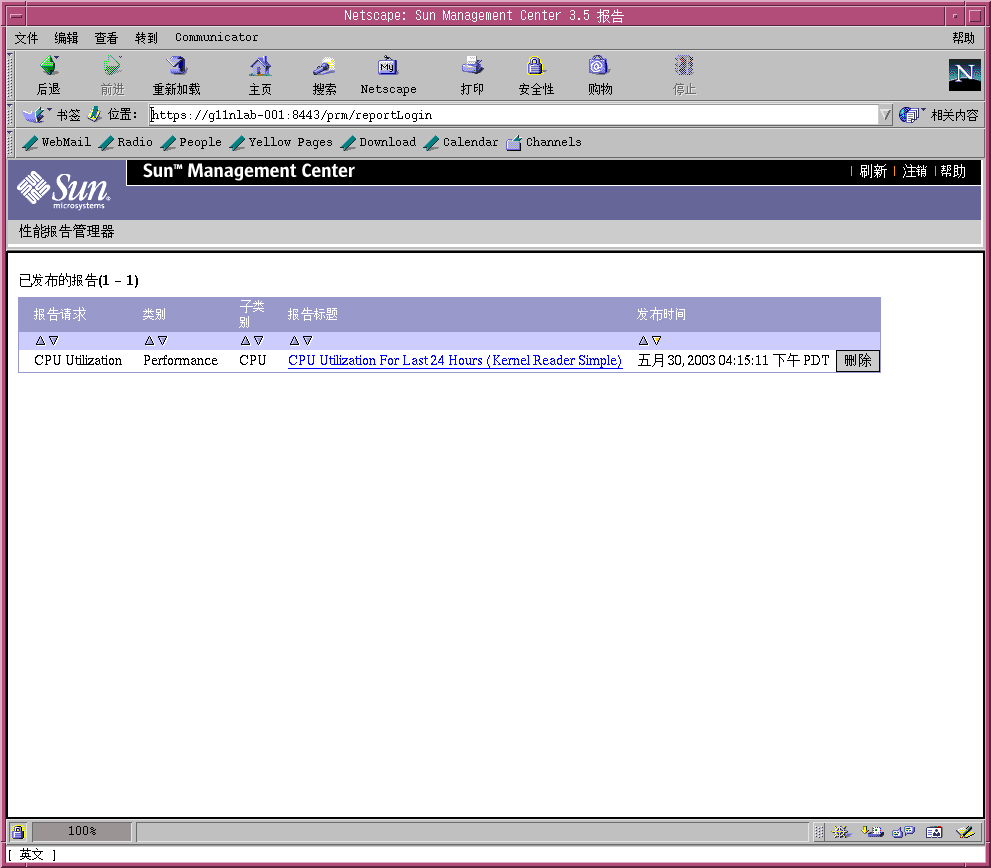Image resolution: width=991 pixels, height=868 pixels.
Task: Collapse the location toolbar grip handle
Action: [10, 115]
